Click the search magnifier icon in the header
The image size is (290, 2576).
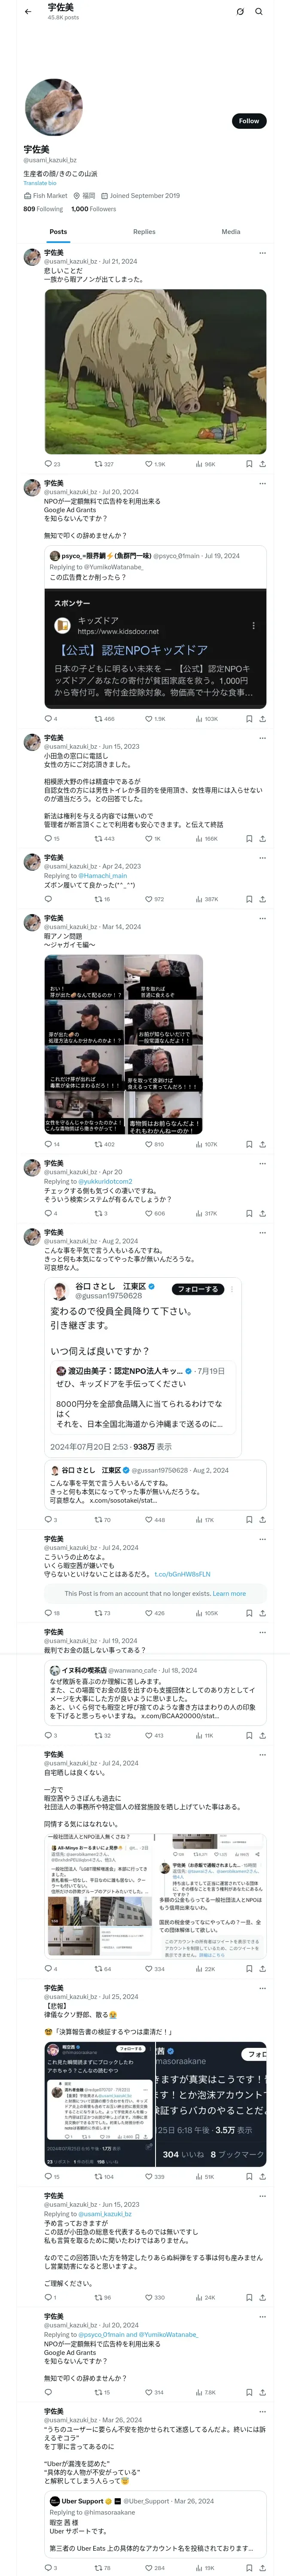[x=259, y=12]
